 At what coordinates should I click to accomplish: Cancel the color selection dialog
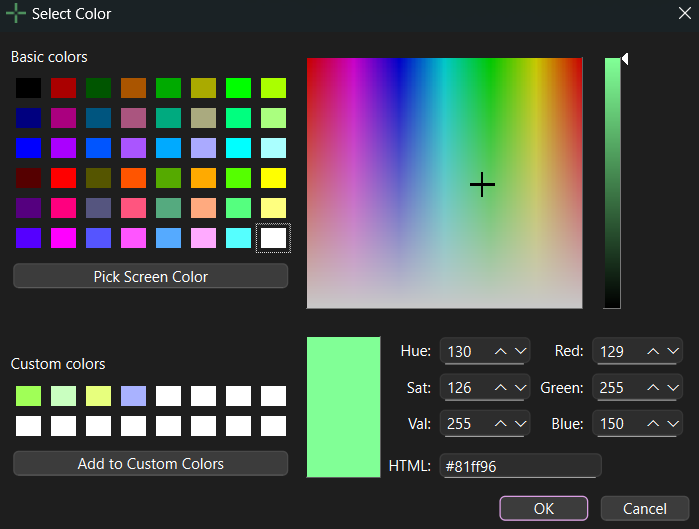pos(645,508)
